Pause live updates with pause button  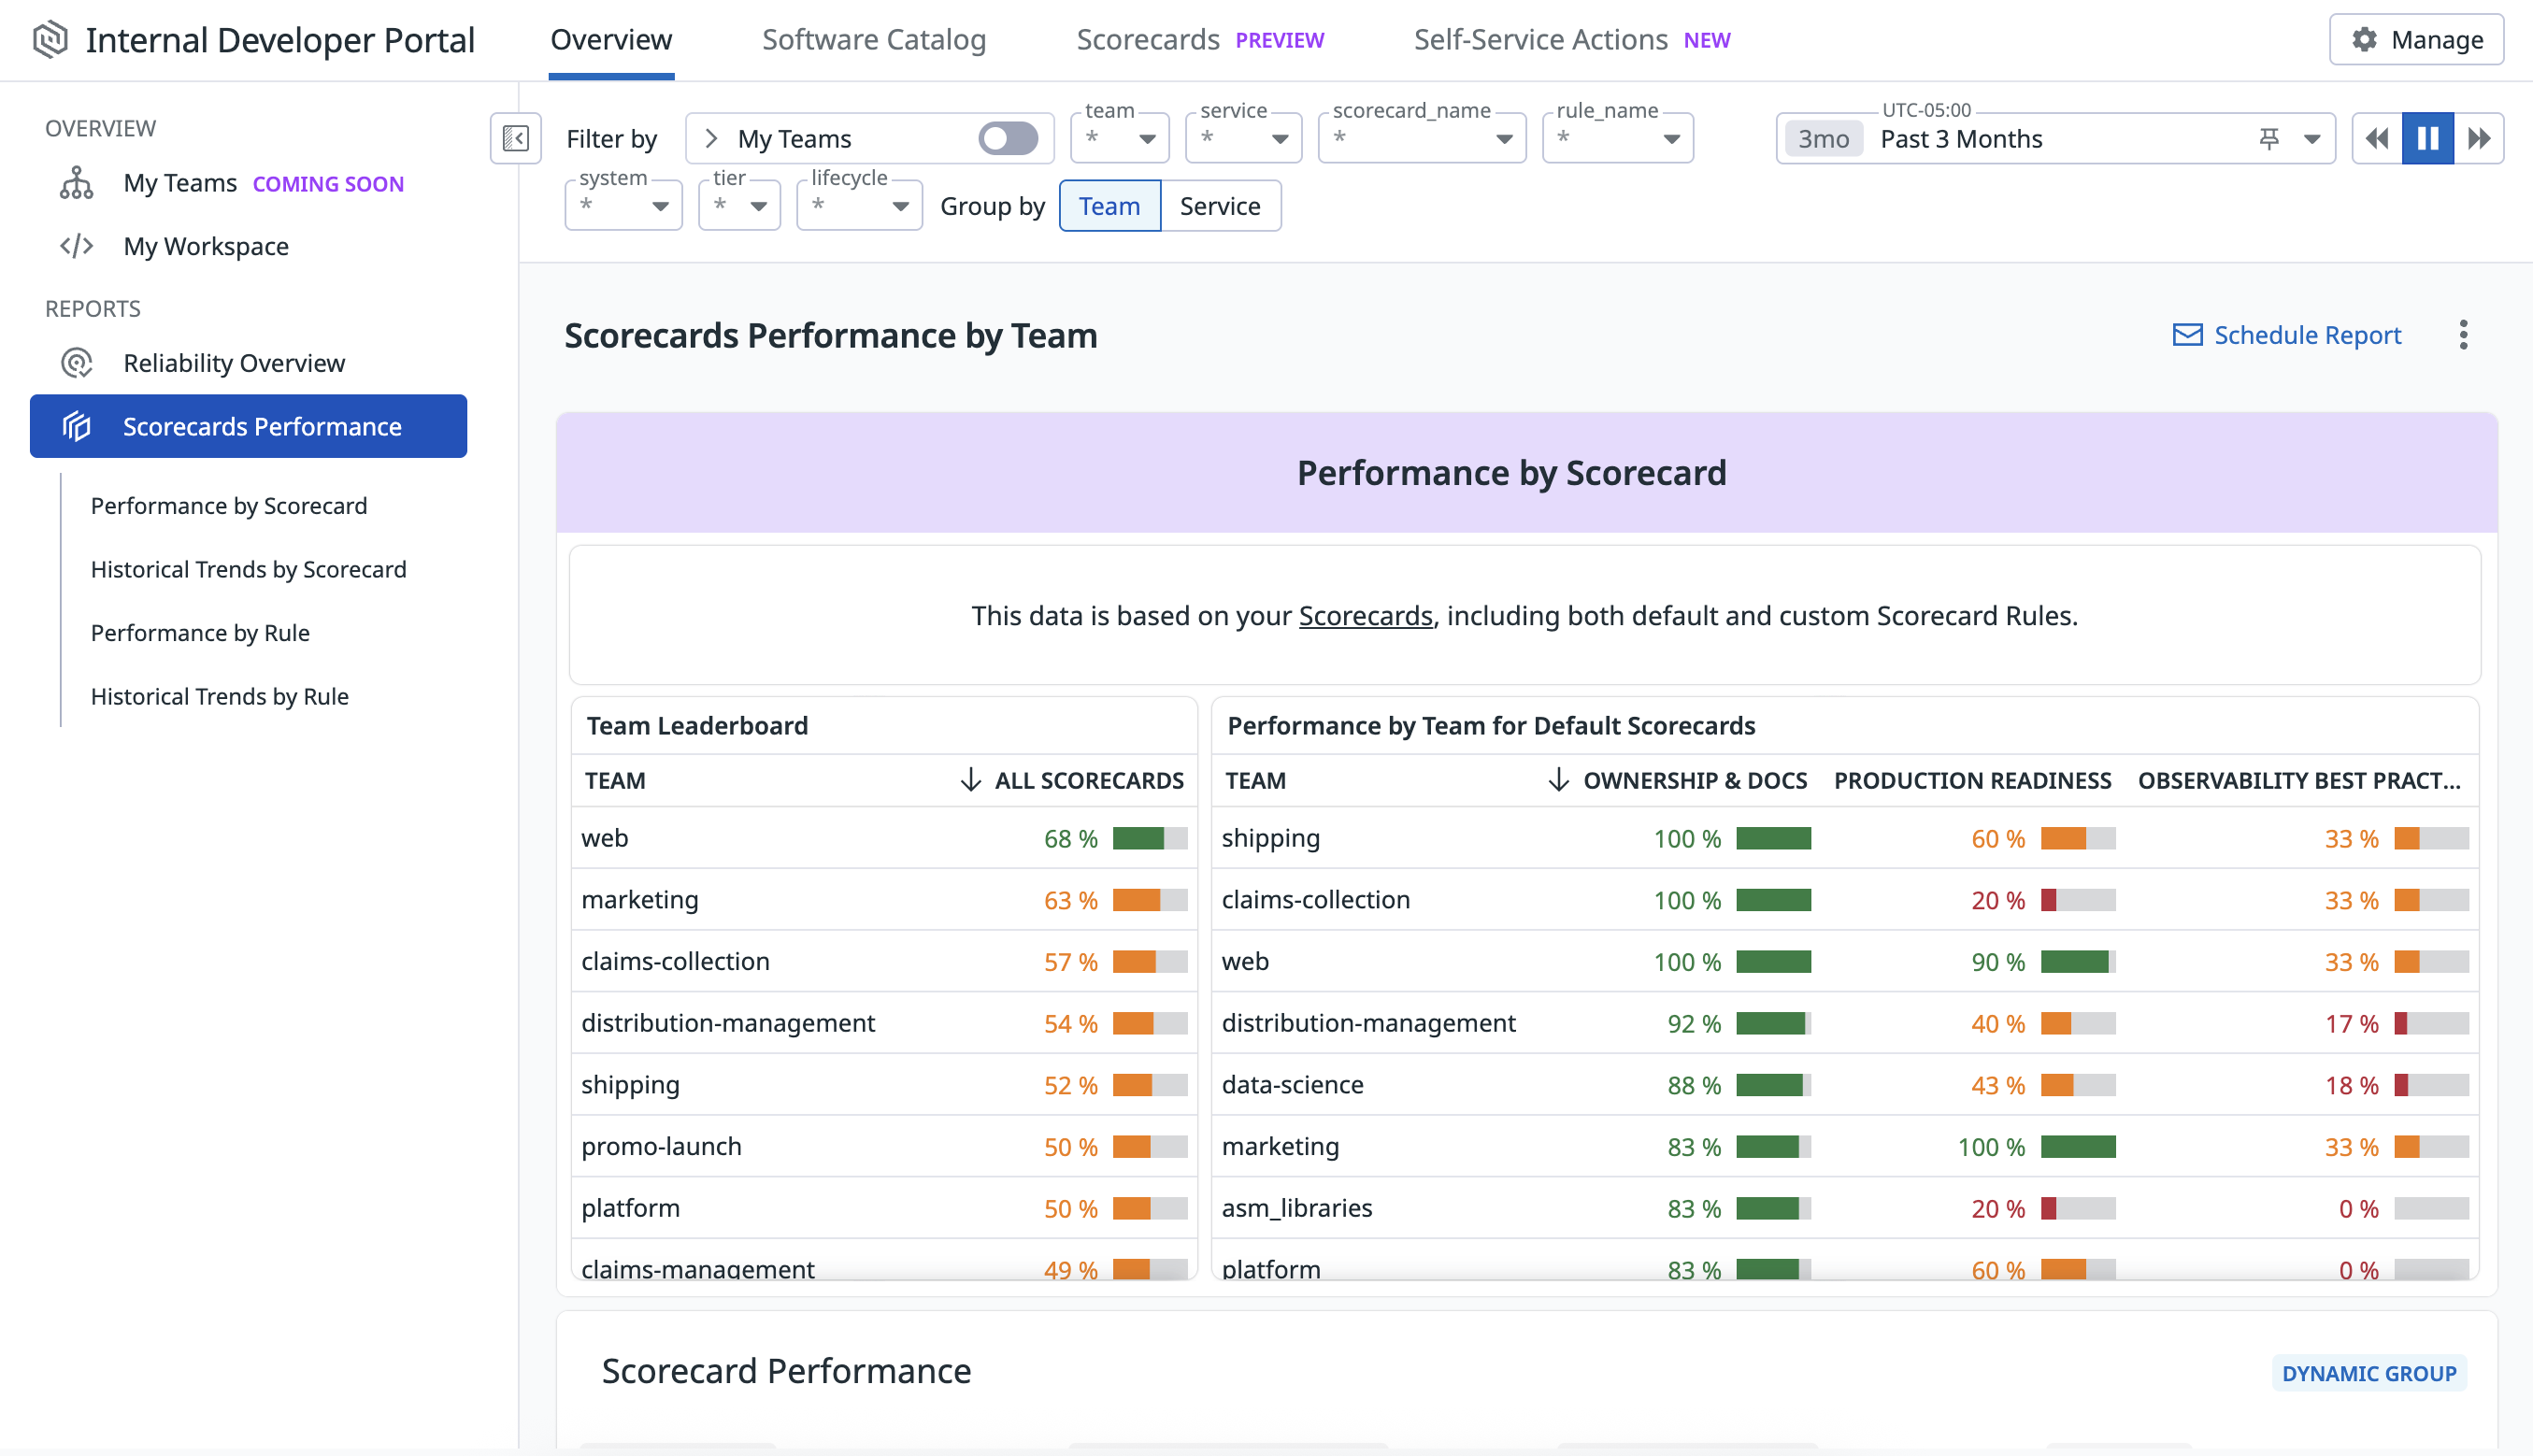(2427, 139)
